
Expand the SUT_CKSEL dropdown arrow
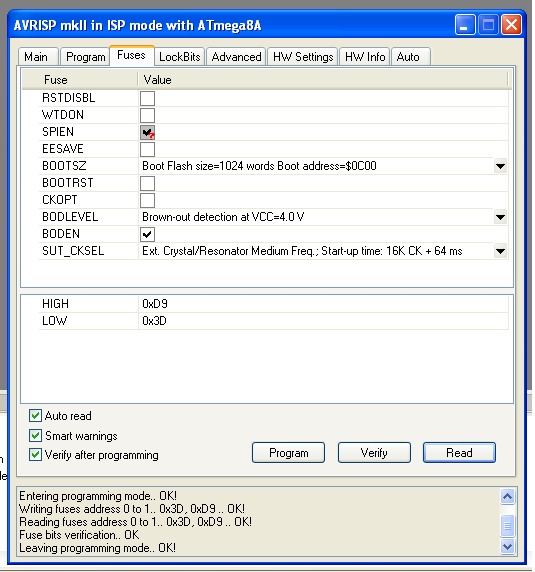tap(500, 251)
